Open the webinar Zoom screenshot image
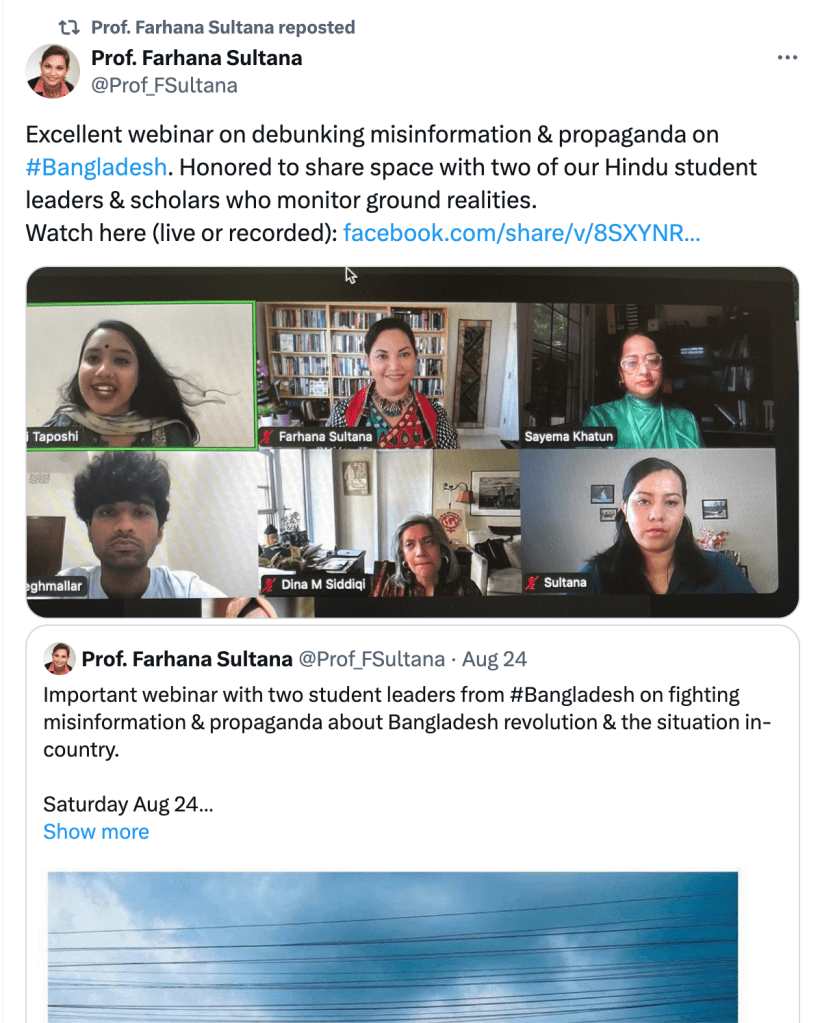The width and height of the screenshot is (820, 1023). click(412, 442)
